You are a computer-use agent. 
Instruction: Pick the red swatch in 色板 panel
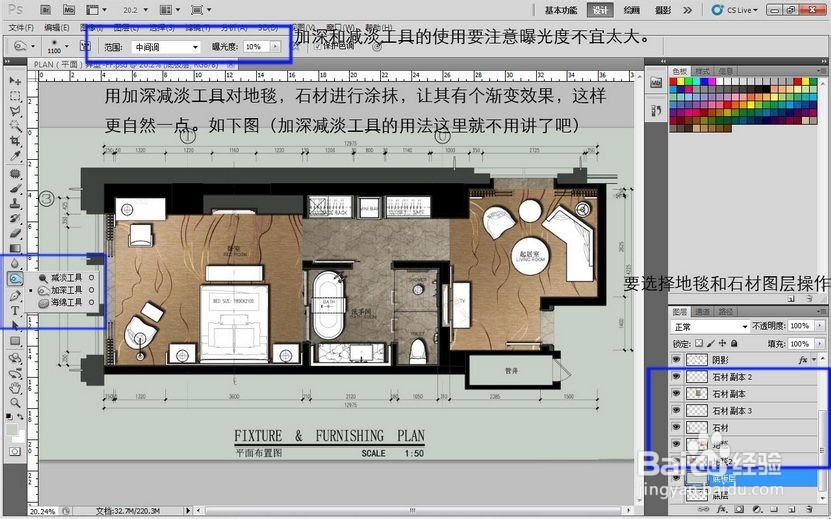coord(673,82)
